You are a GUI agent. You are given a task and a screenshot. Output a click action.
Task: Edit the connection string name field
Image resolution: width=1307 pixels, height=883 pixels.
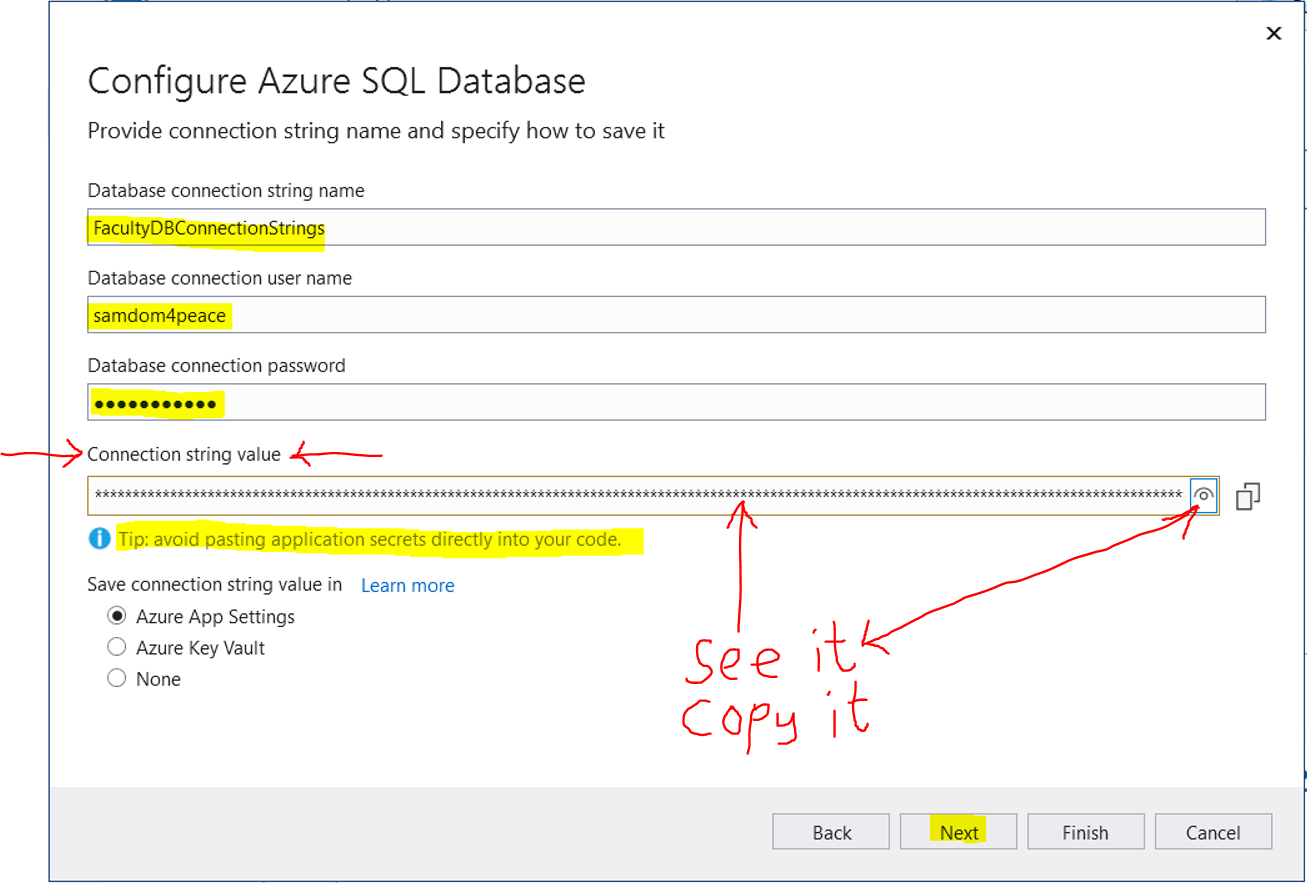(x=676, y=228)
